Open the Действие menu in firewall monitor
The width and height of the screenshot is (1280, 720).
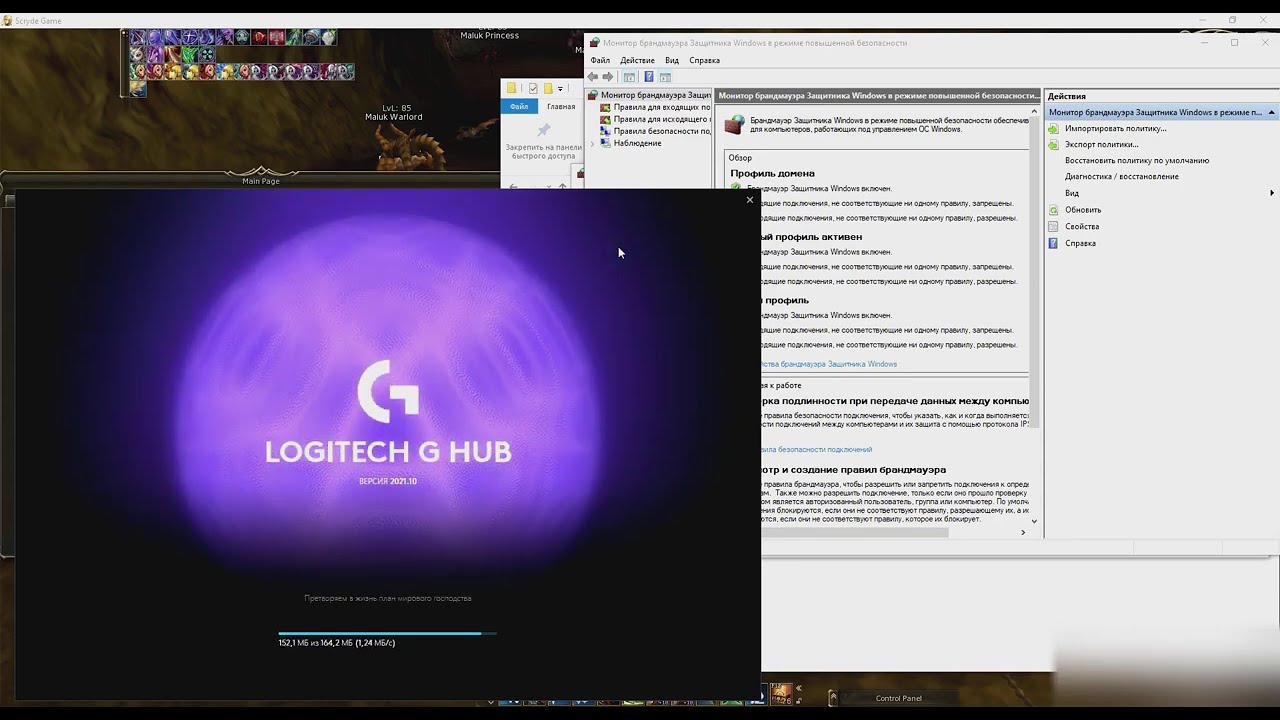[x=637, y=60]
